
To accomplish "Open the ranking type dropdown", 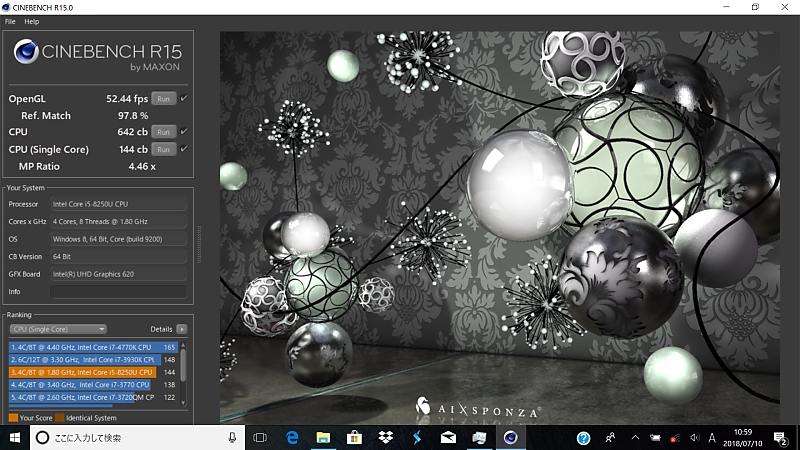I will click(x=58, y=329).
